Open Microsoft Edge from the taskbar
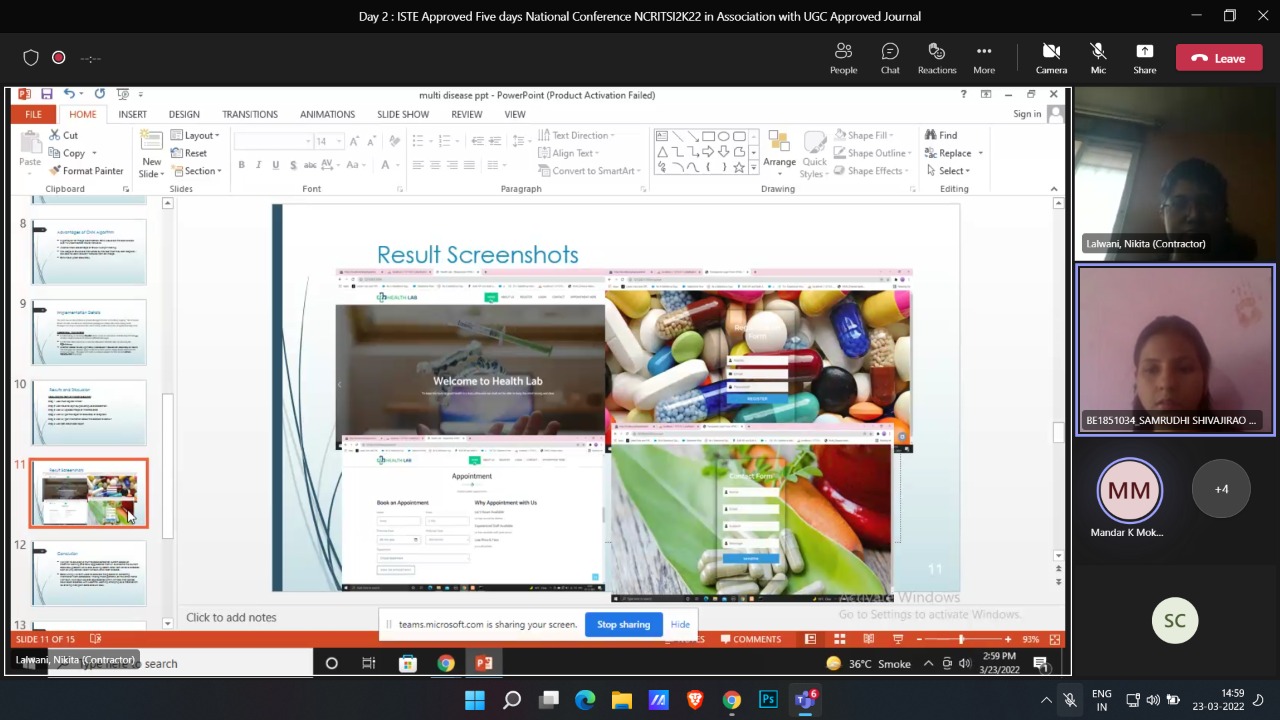1280x720 pixels. 585,700
